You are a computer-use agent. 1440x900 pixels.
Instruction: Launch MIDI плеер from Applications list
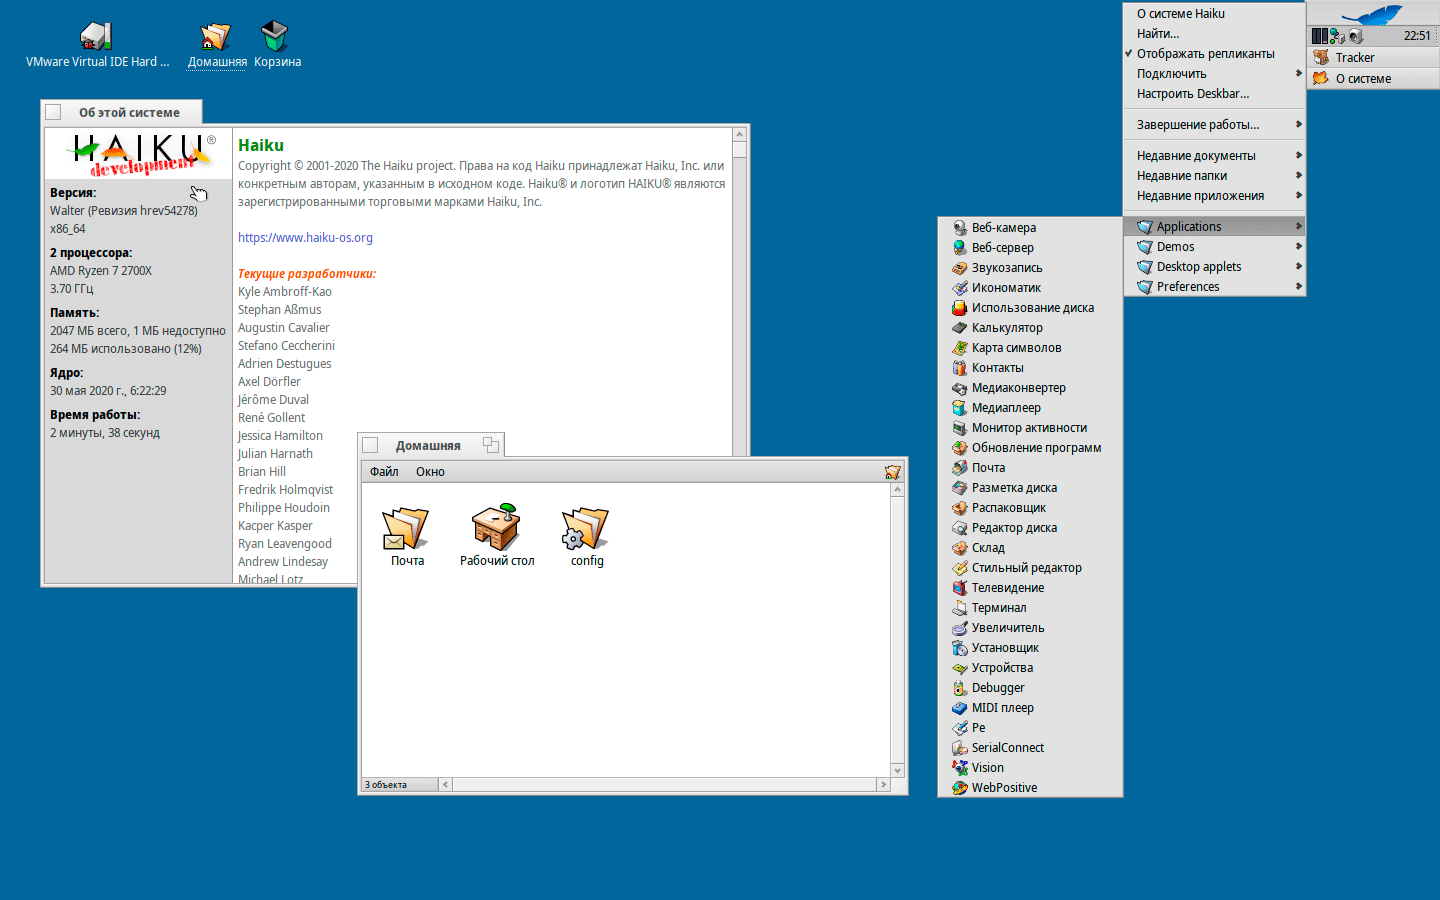pos(1030,708)
